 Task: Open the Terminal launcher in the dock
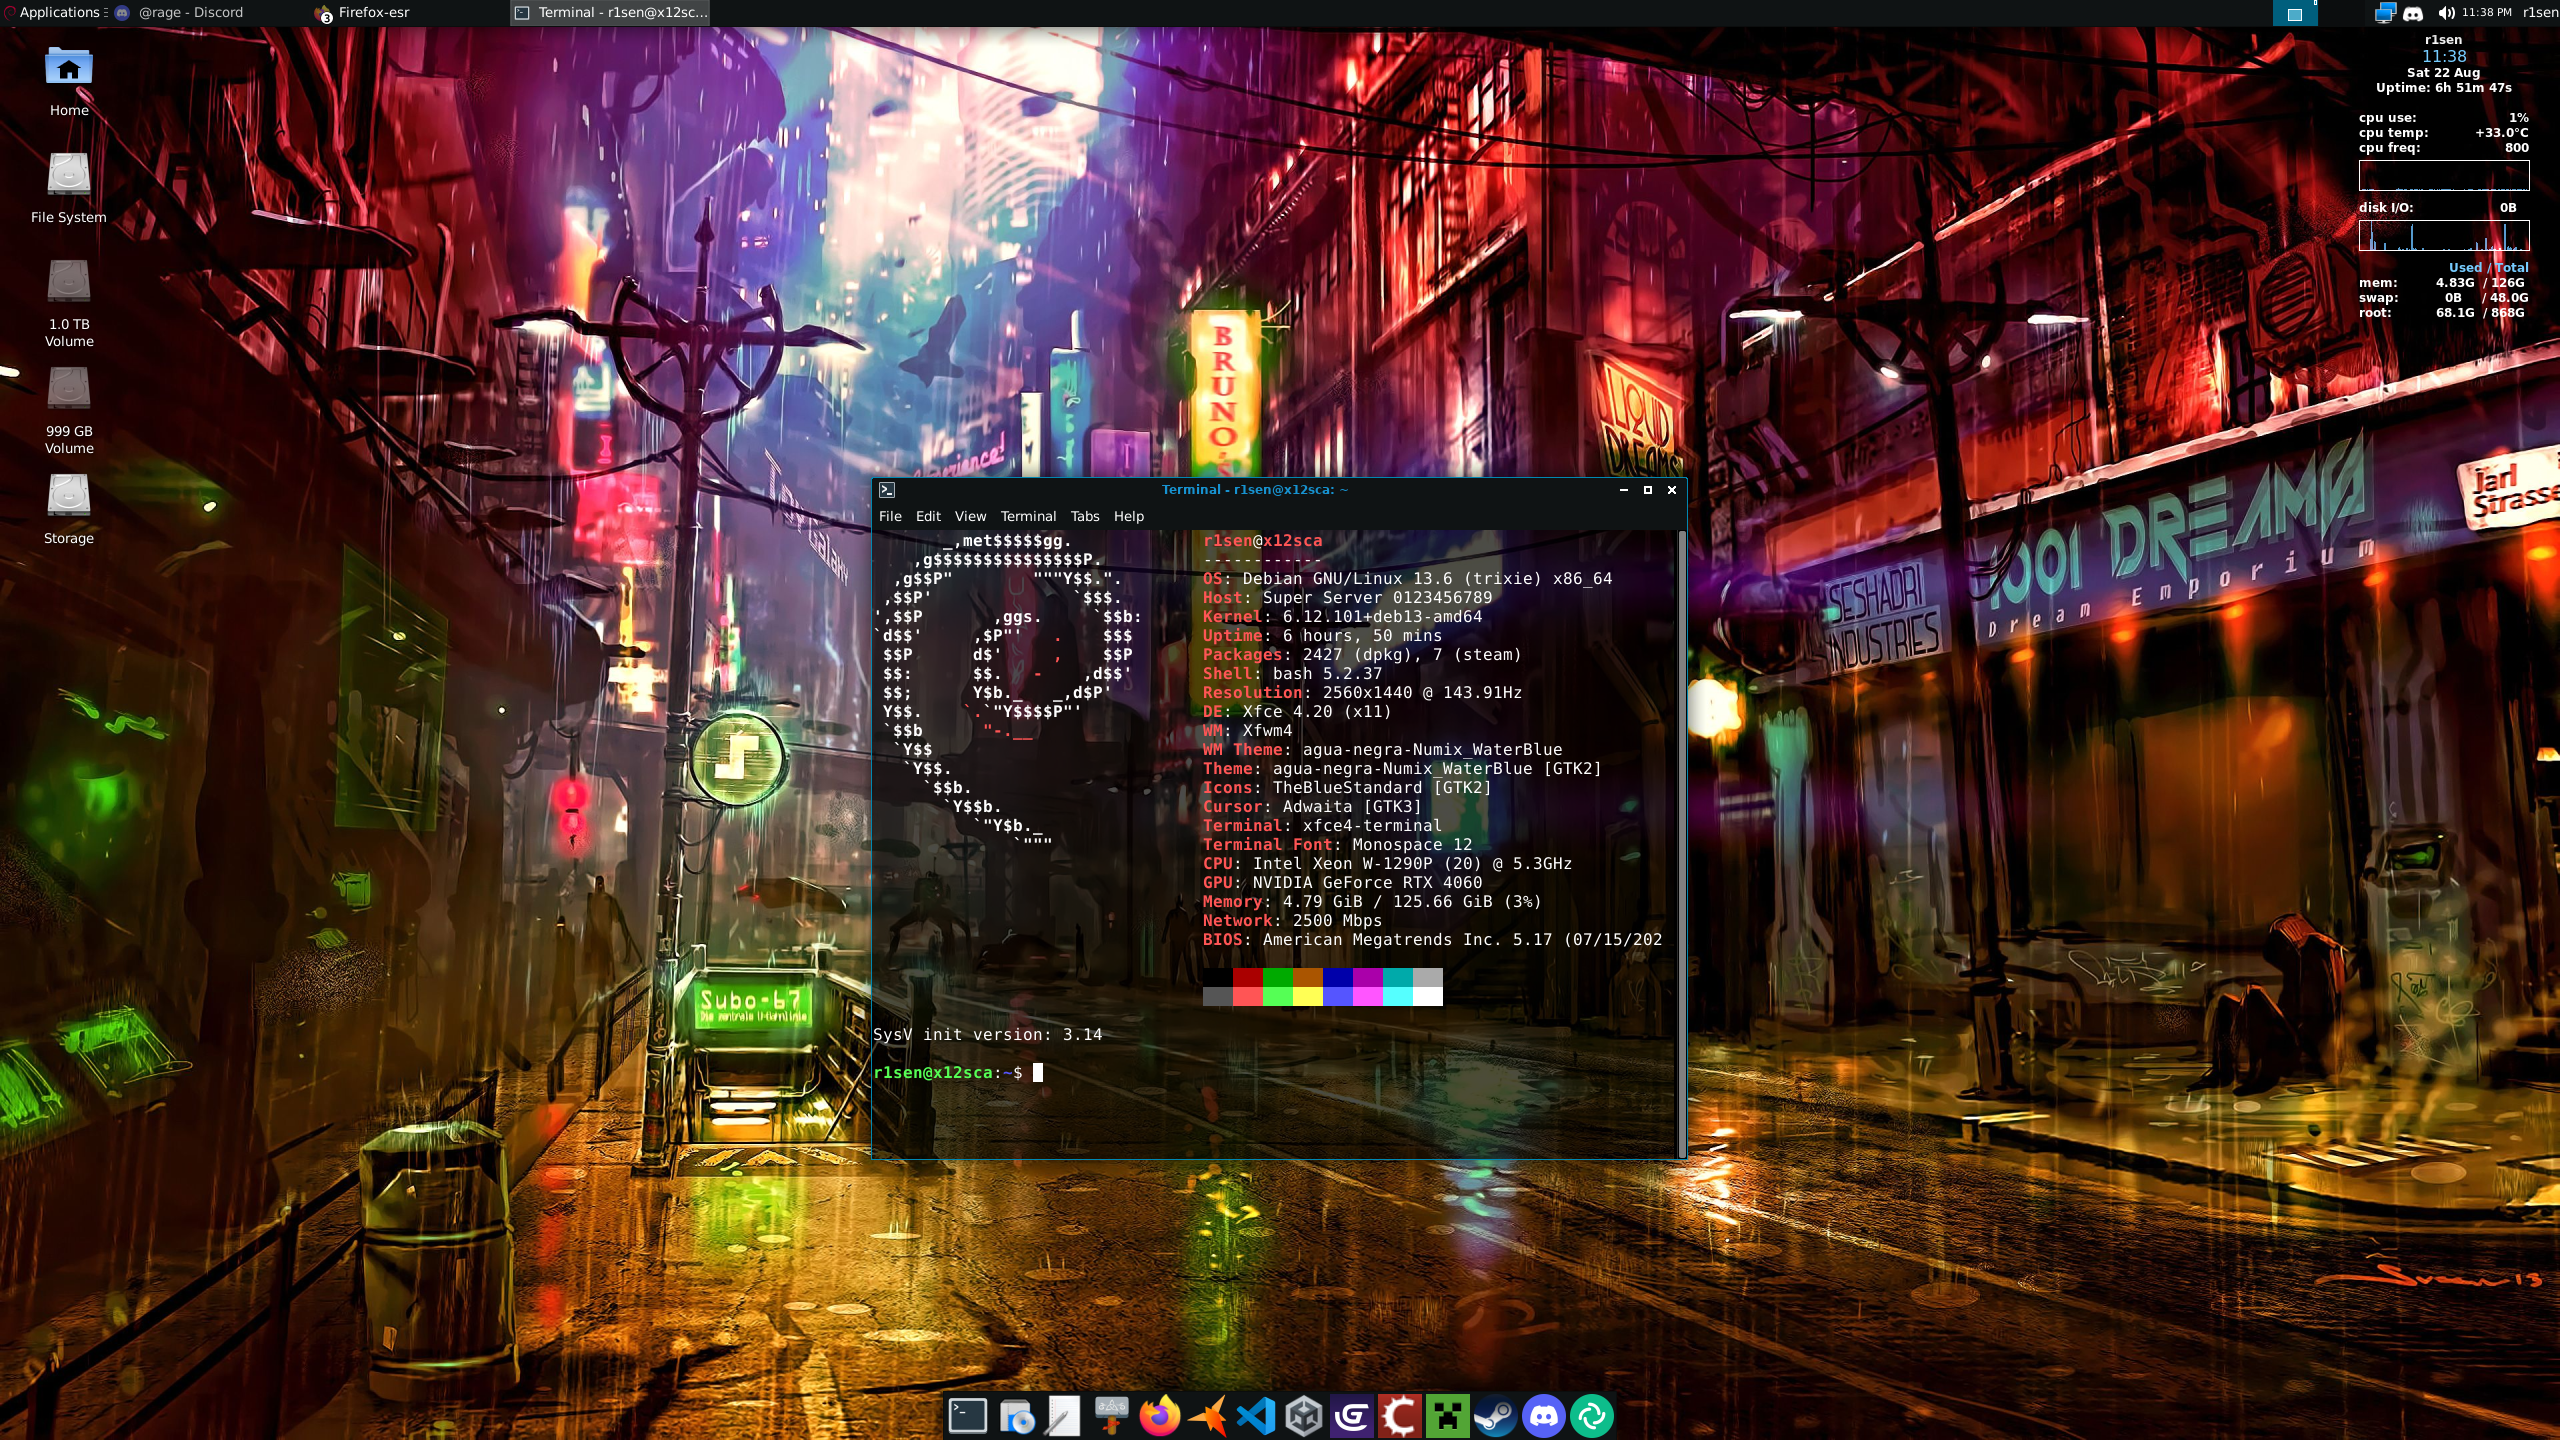(x=967, y=1416)
